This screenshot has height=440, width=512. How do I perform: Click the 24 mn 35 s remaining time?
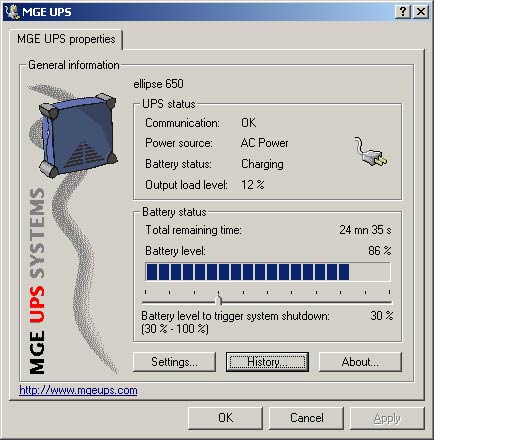click(365, 230)
